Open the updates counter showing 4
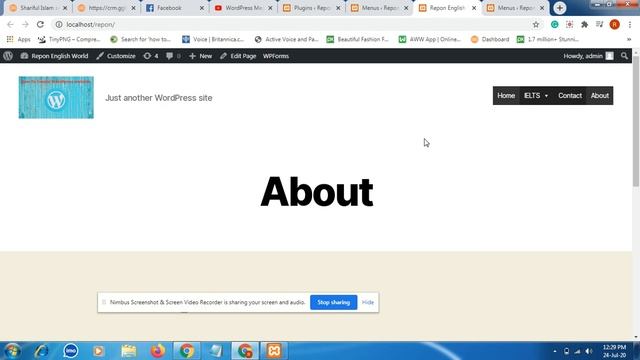 [151, 56]
